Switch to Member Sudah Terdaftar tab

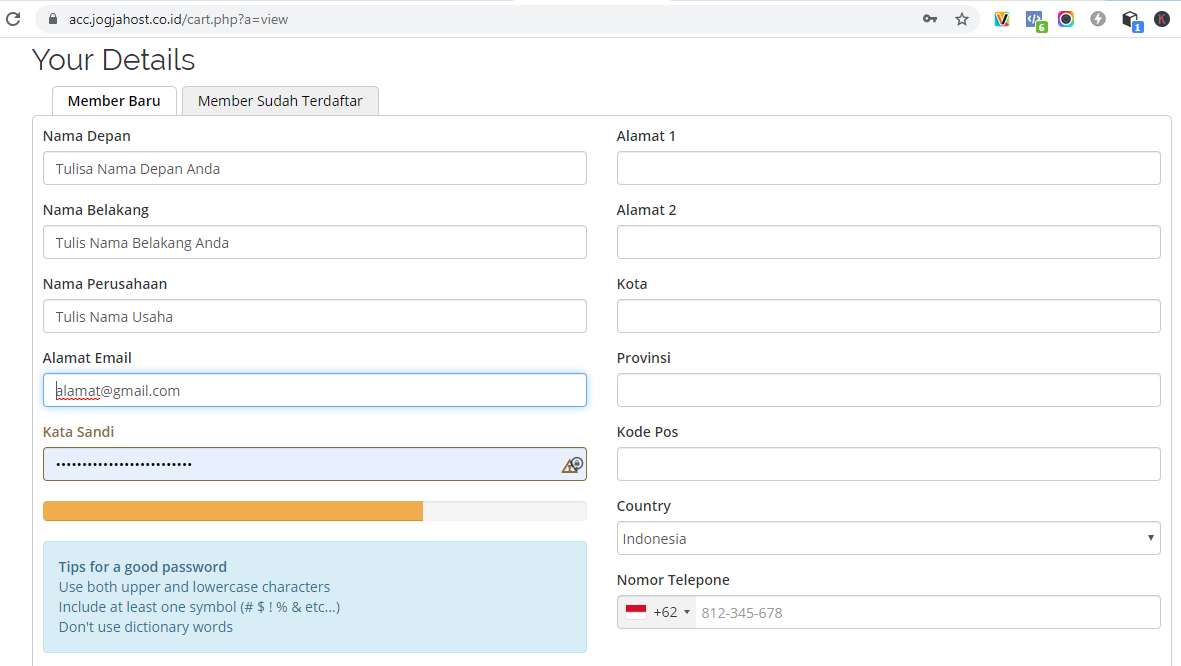280,101
